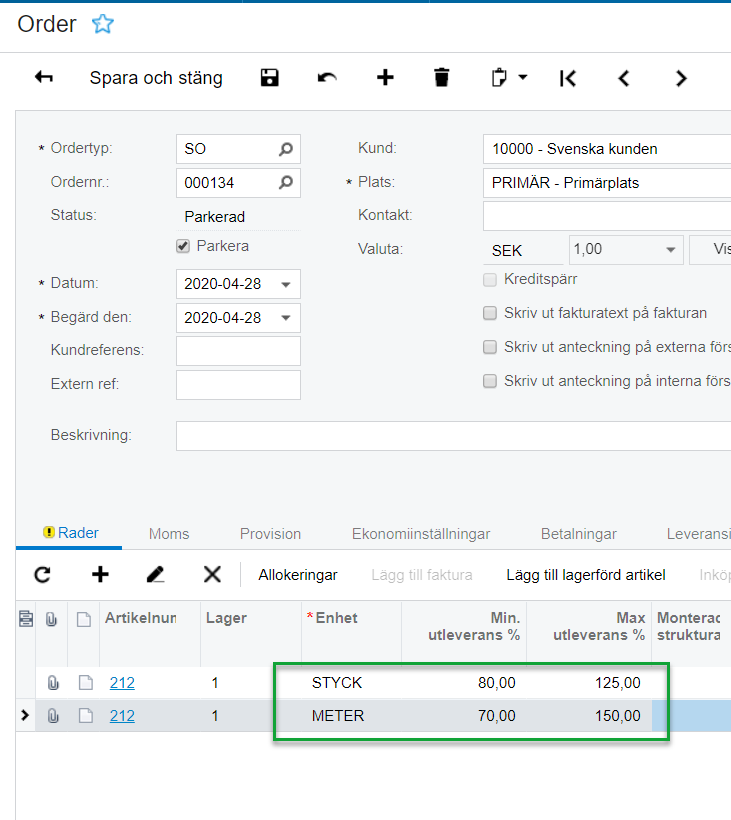Delete order using the trash icon

click(442, 78)
